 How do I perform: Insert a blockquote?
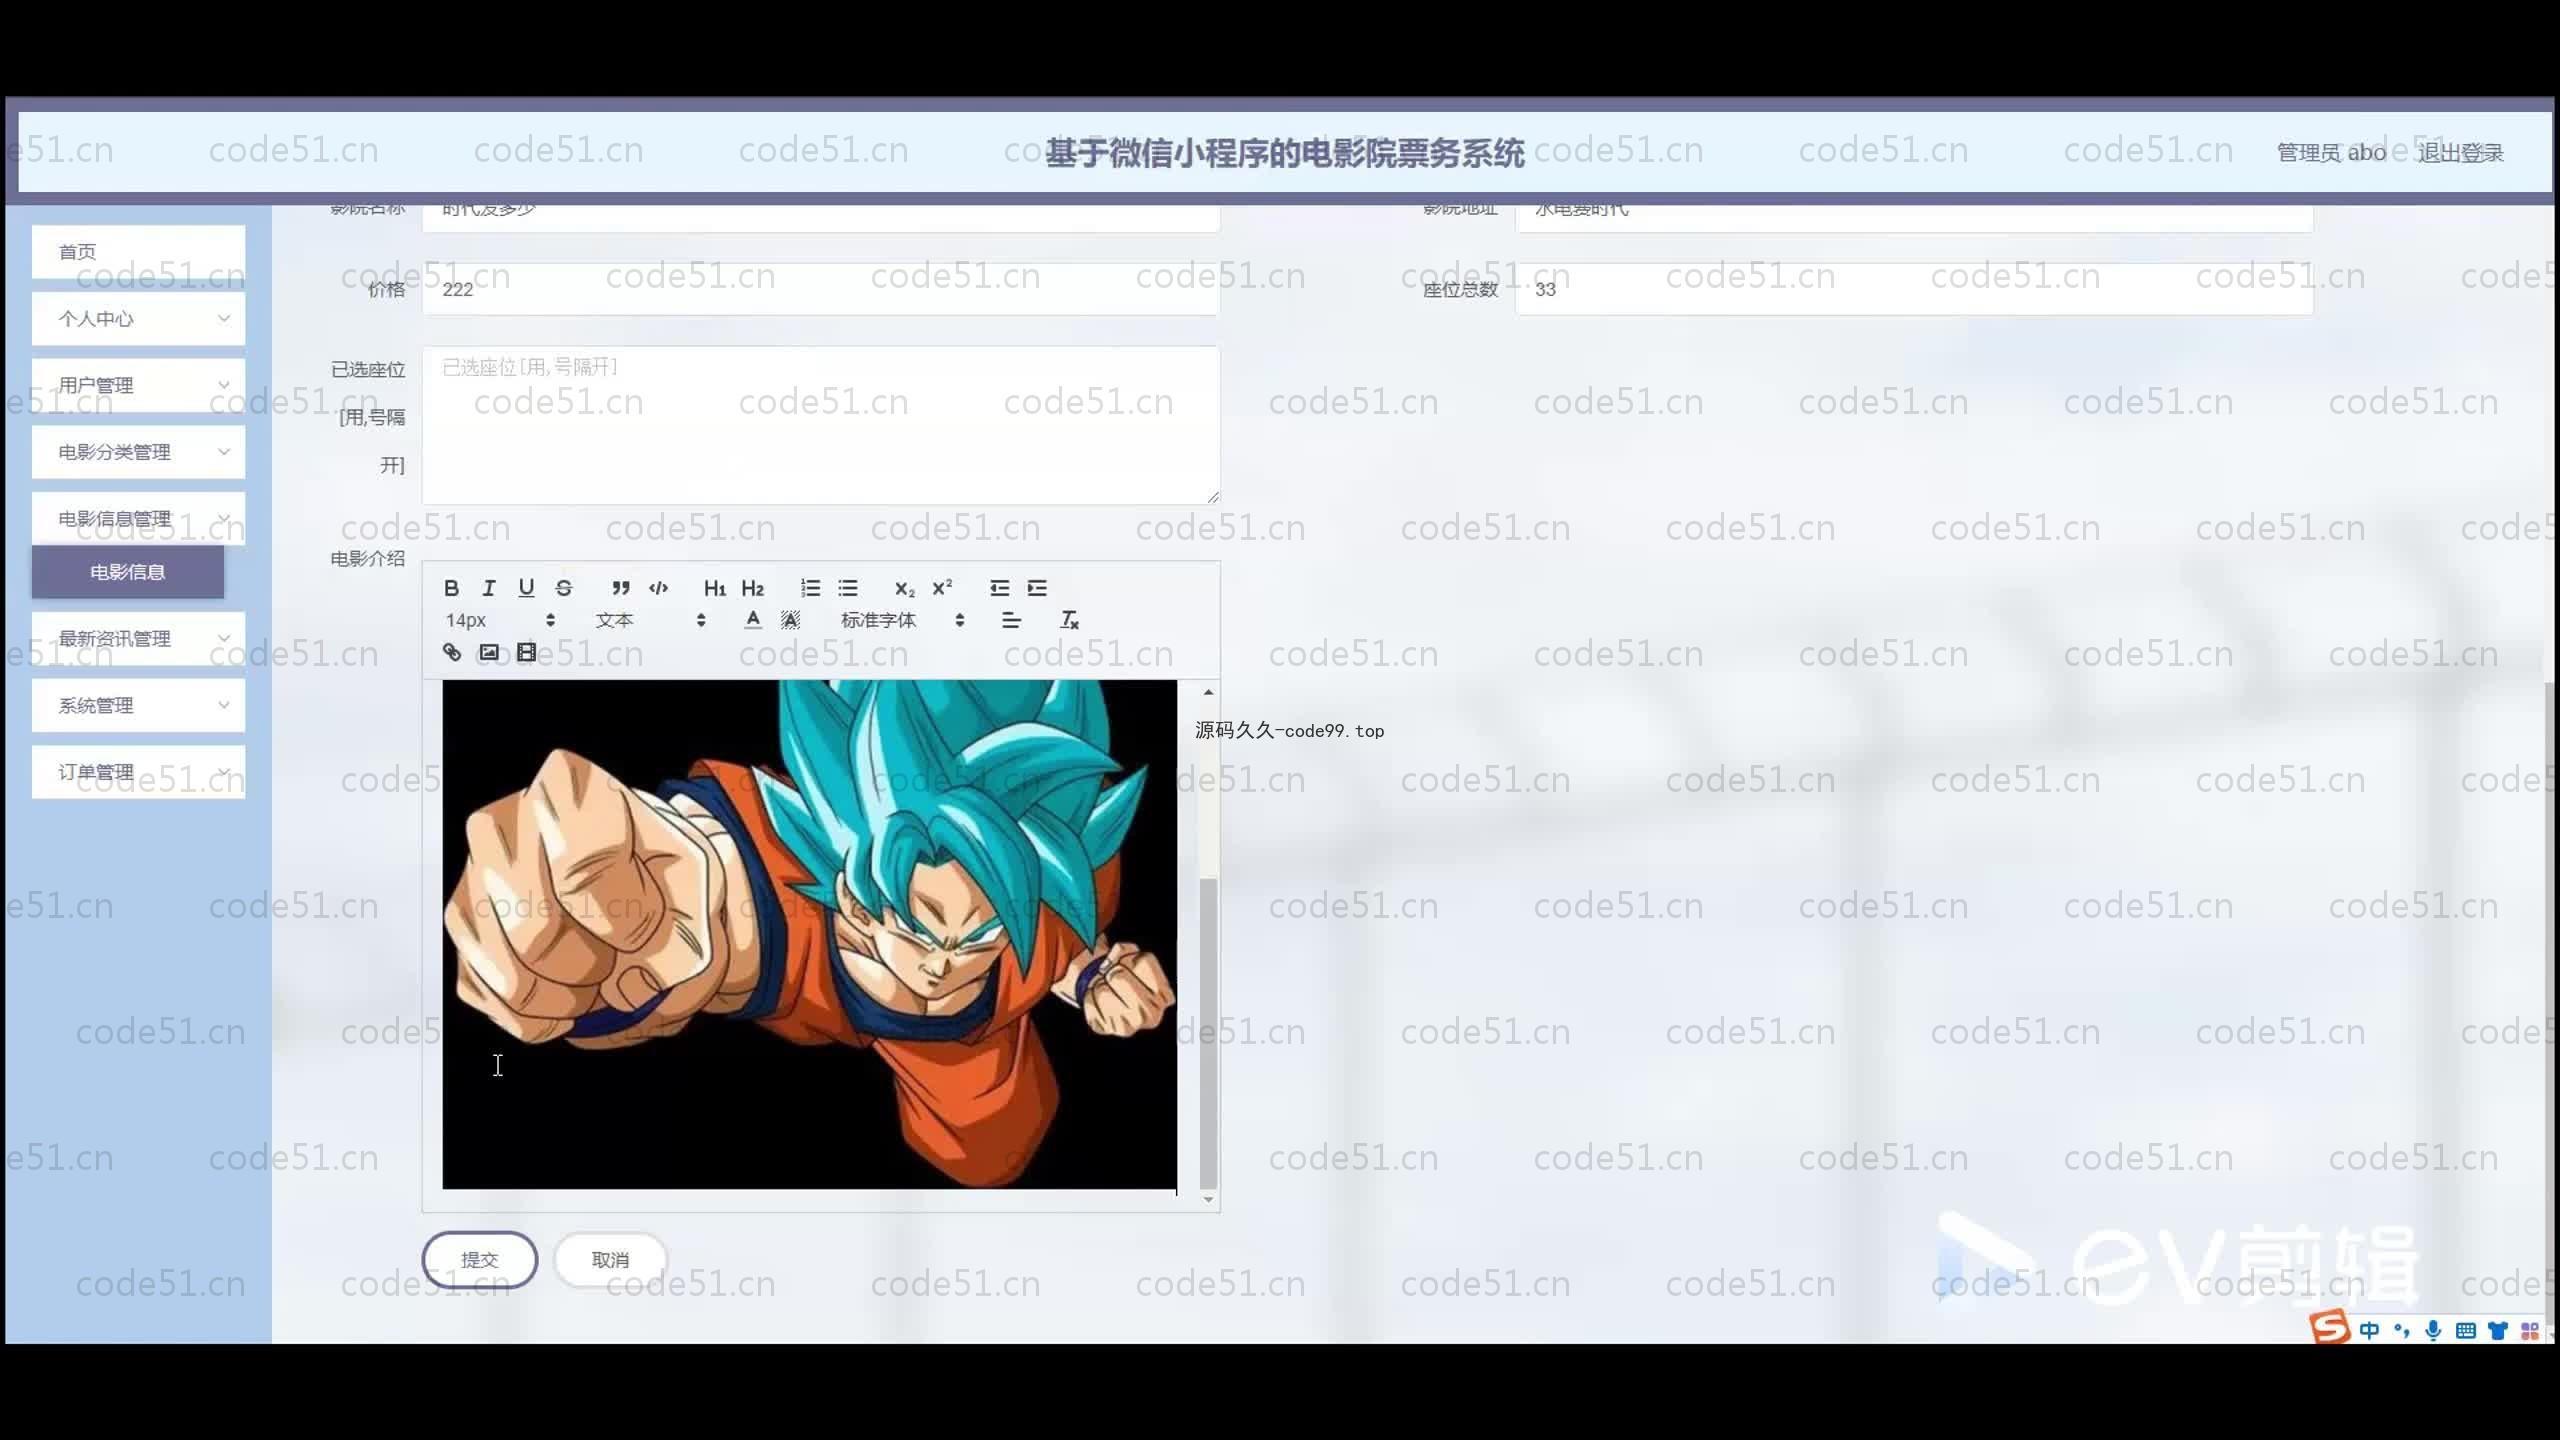[620, 588]
